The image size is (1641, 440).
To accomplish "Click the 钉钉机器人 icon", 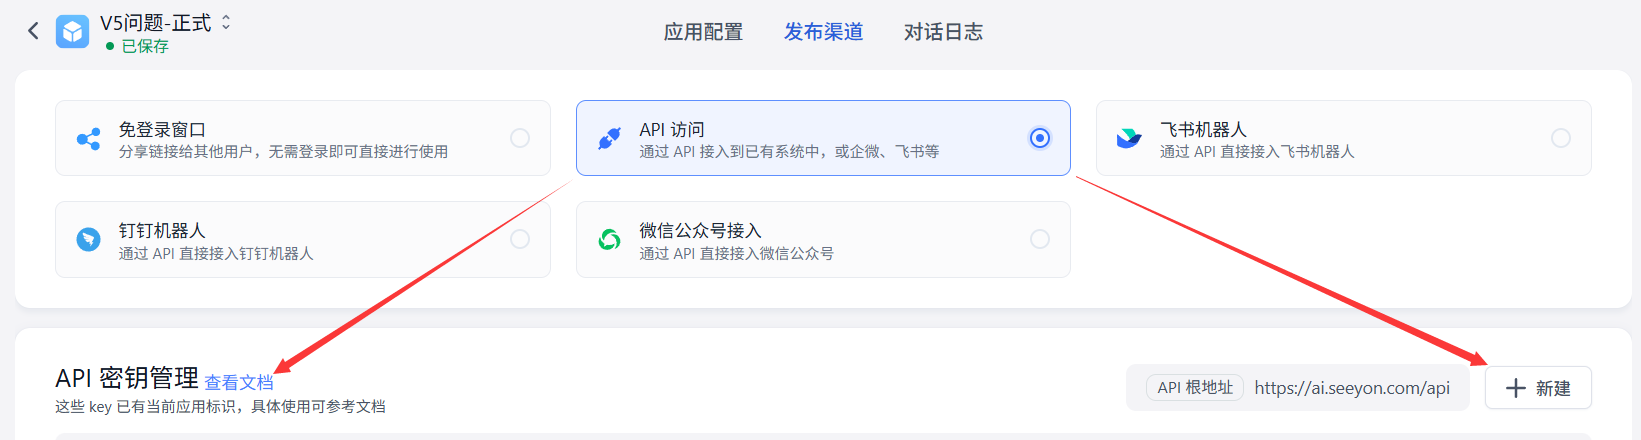I will pyautogui.click(x=88, y=240).
